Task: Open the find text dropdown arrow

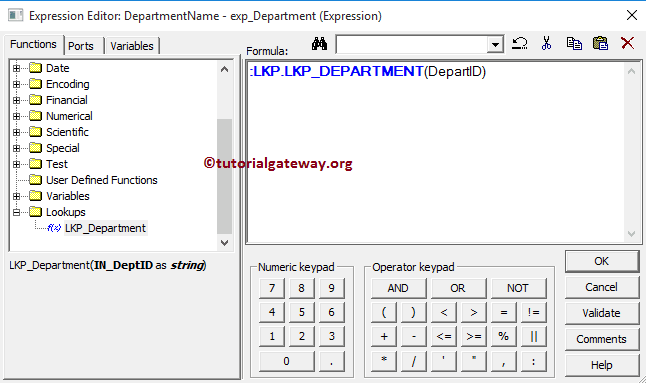Action: (x=495, y=44)
